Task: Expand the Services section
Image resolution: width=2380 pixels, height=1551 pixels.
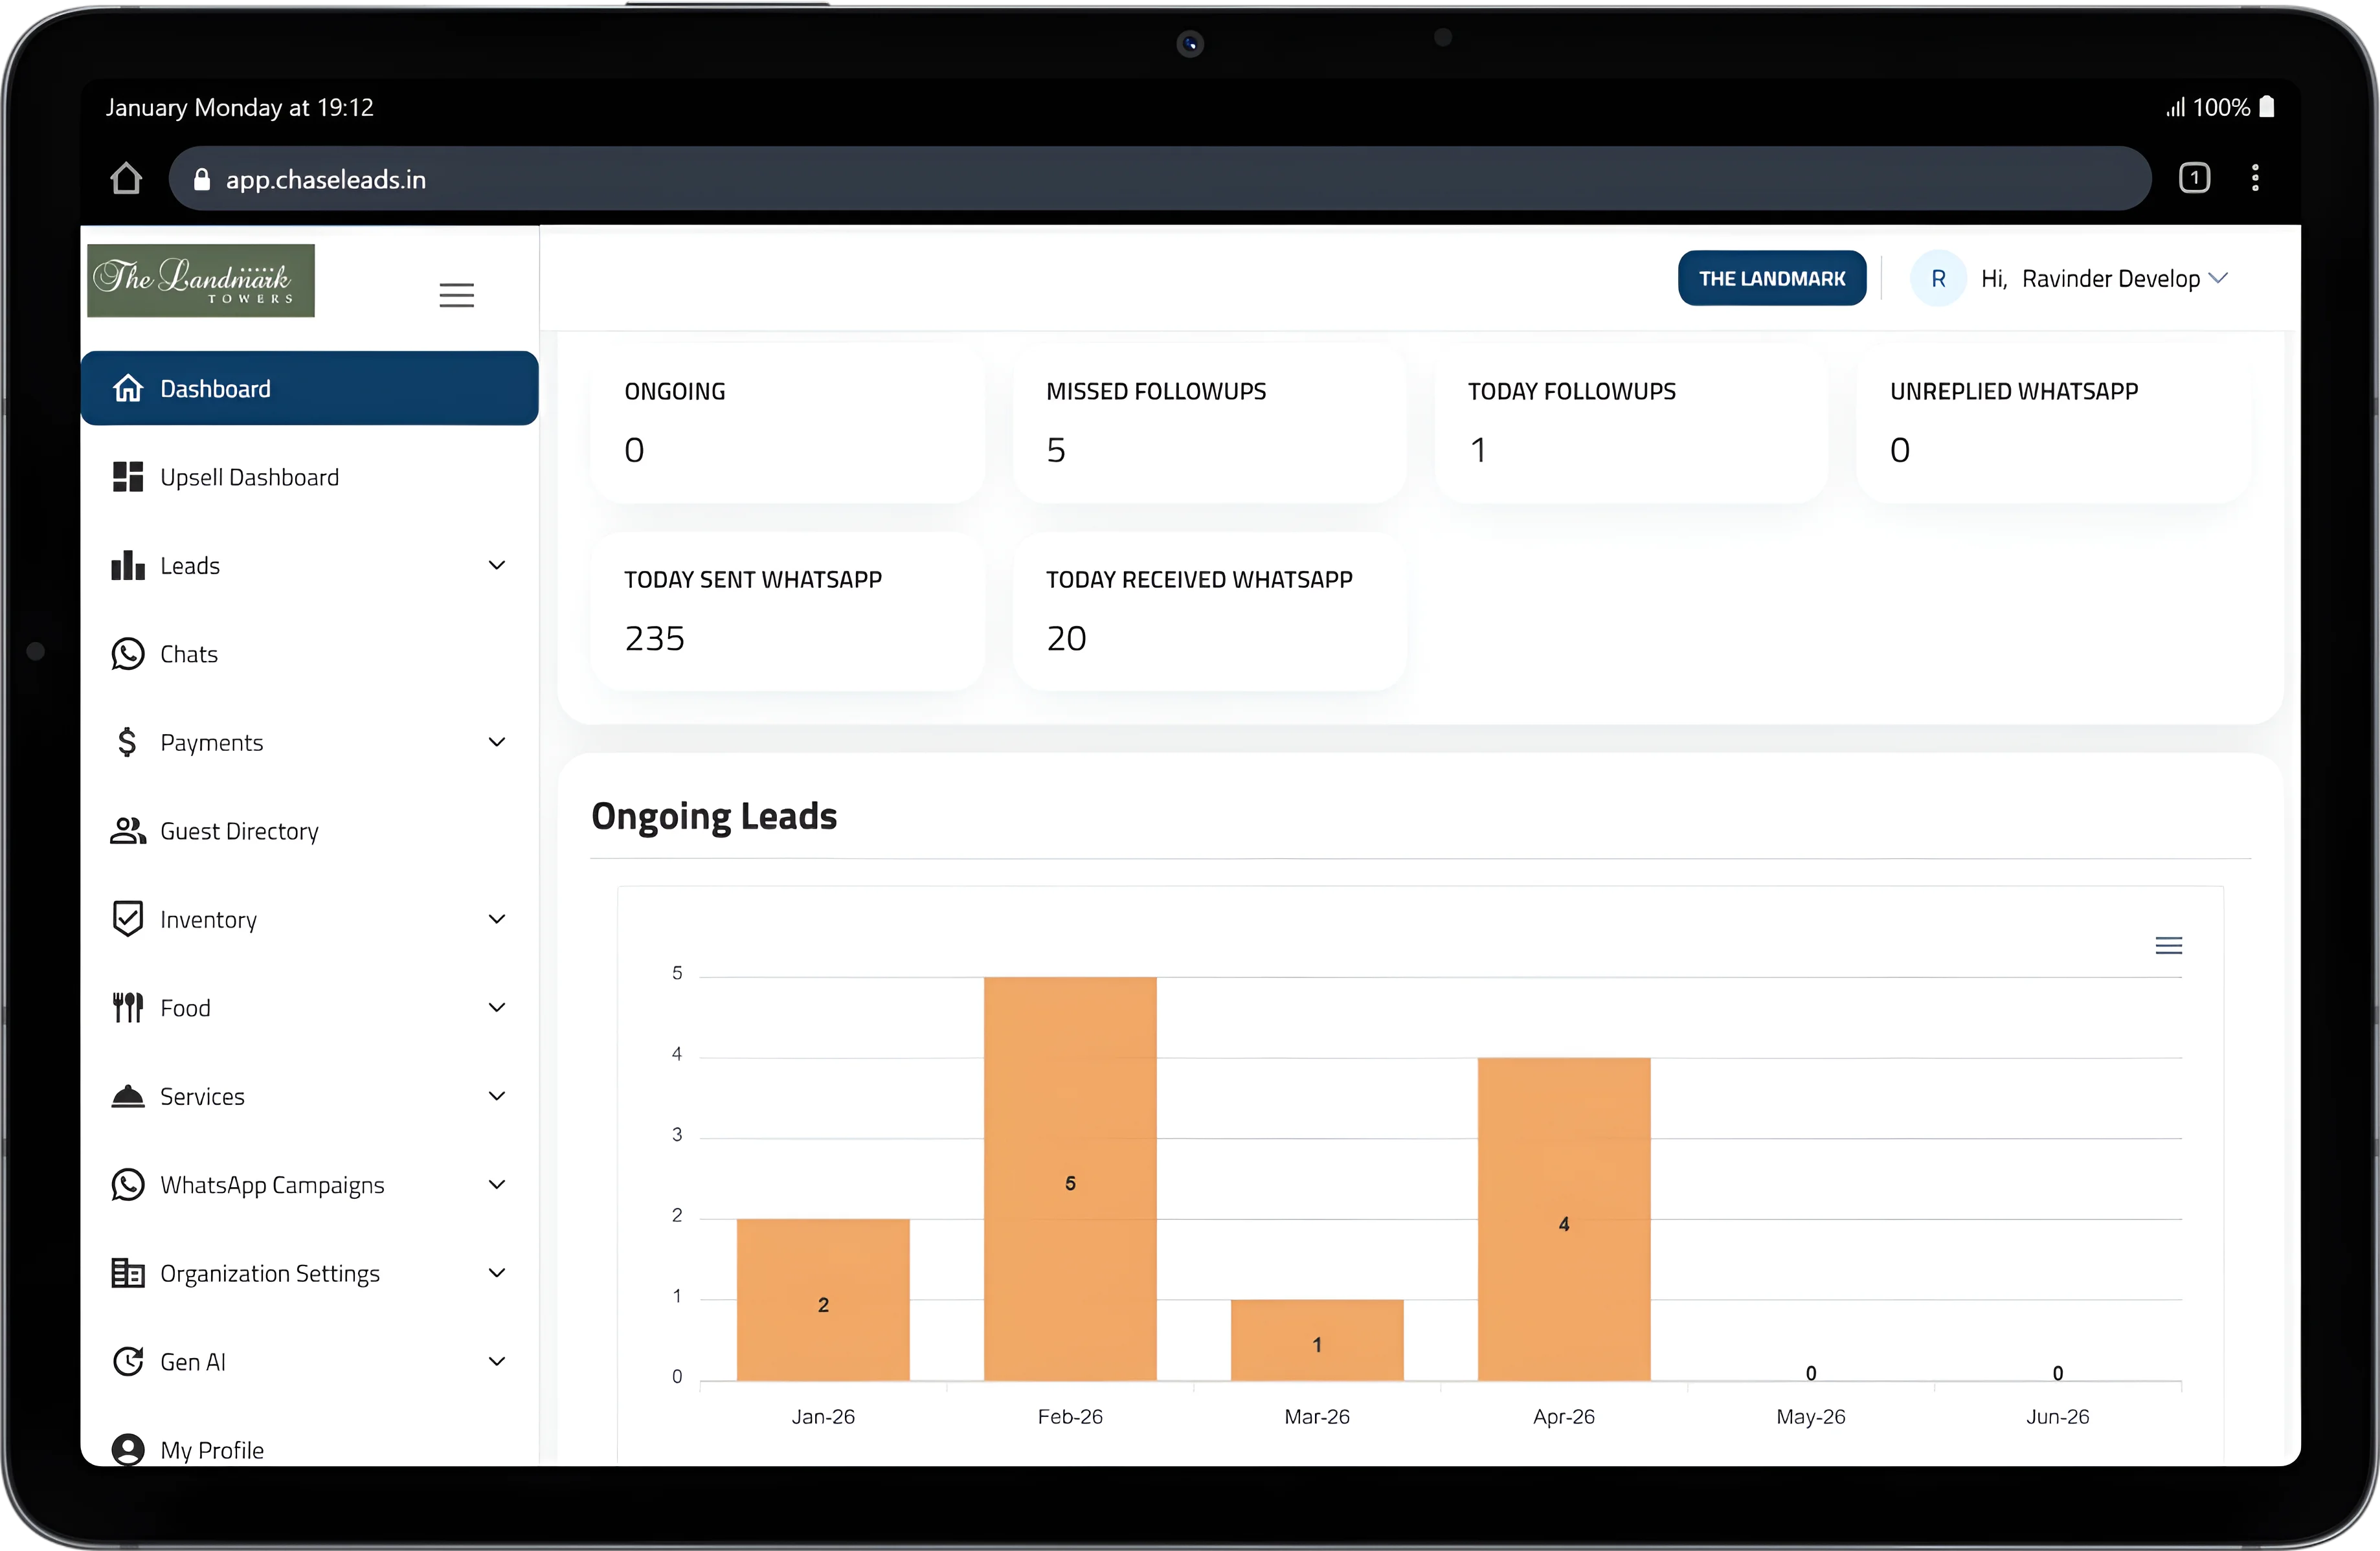Action: (x=497, y=1095)
